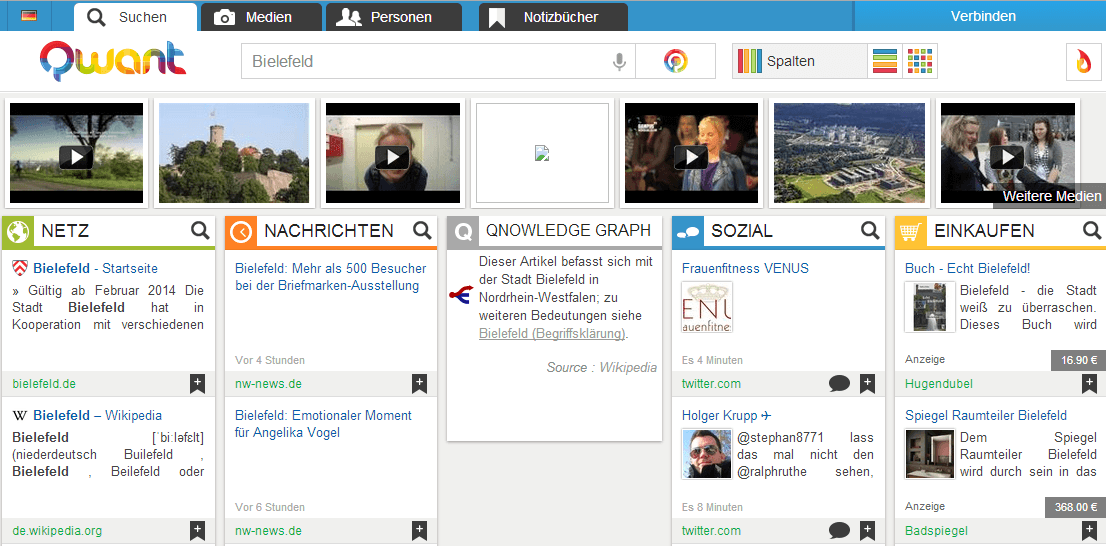Click the Qwant logo
Screen dimensions: 1106x546
(113, 59)
